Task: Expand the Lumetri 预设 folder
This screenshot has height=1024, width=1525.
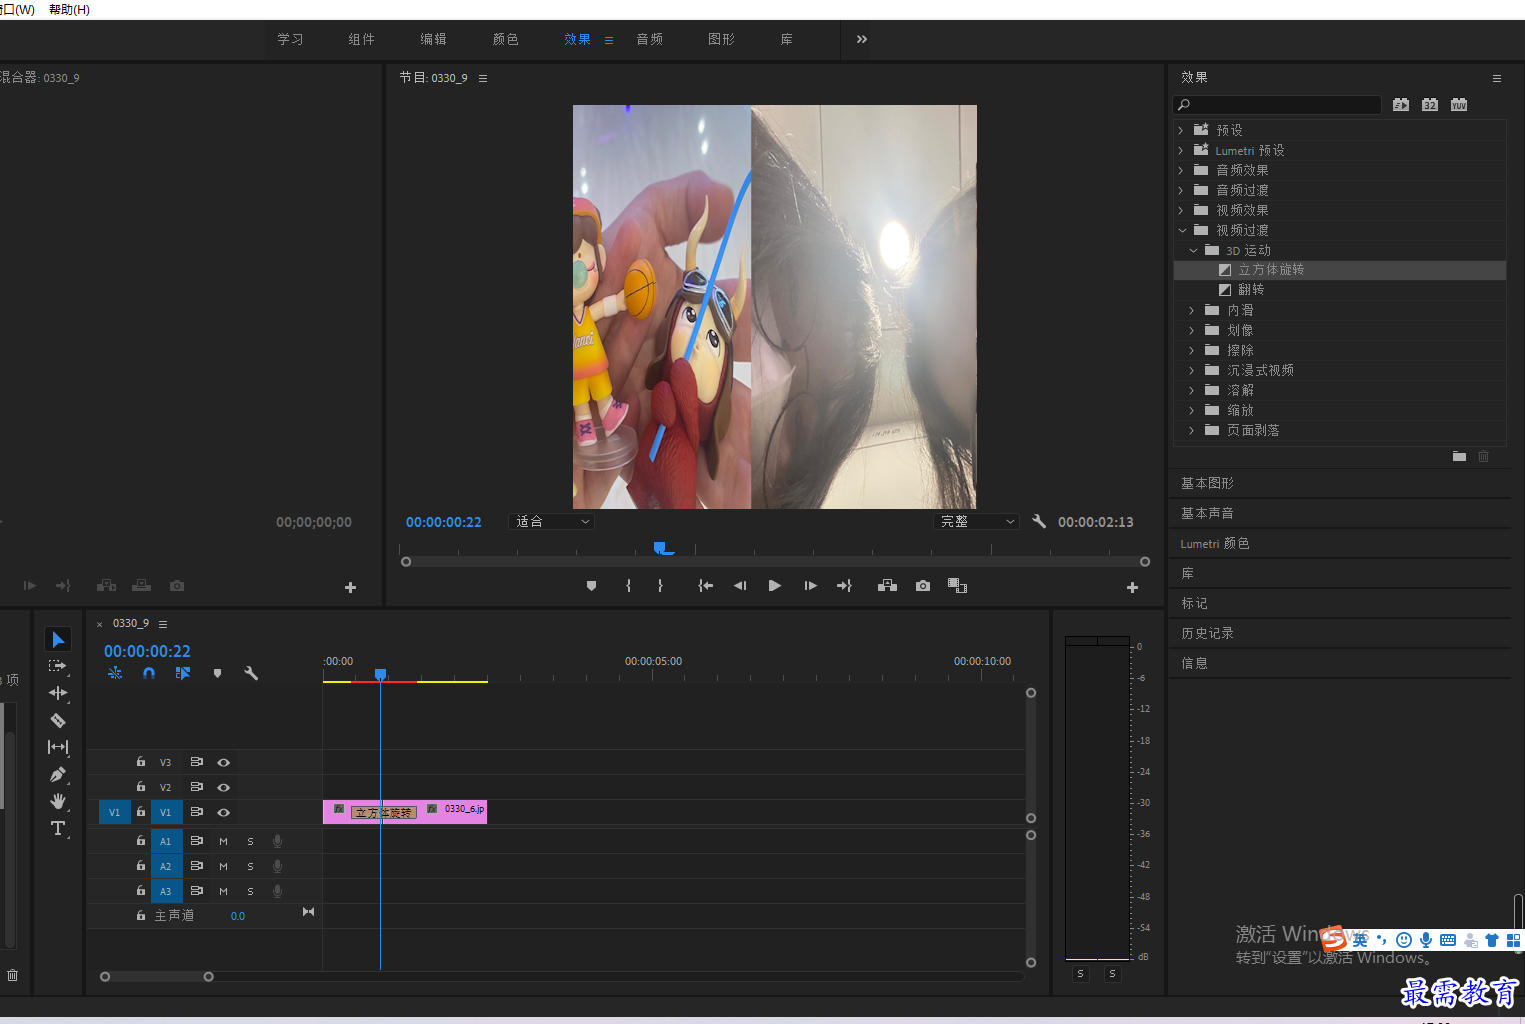Action: tap(1181, 150)
